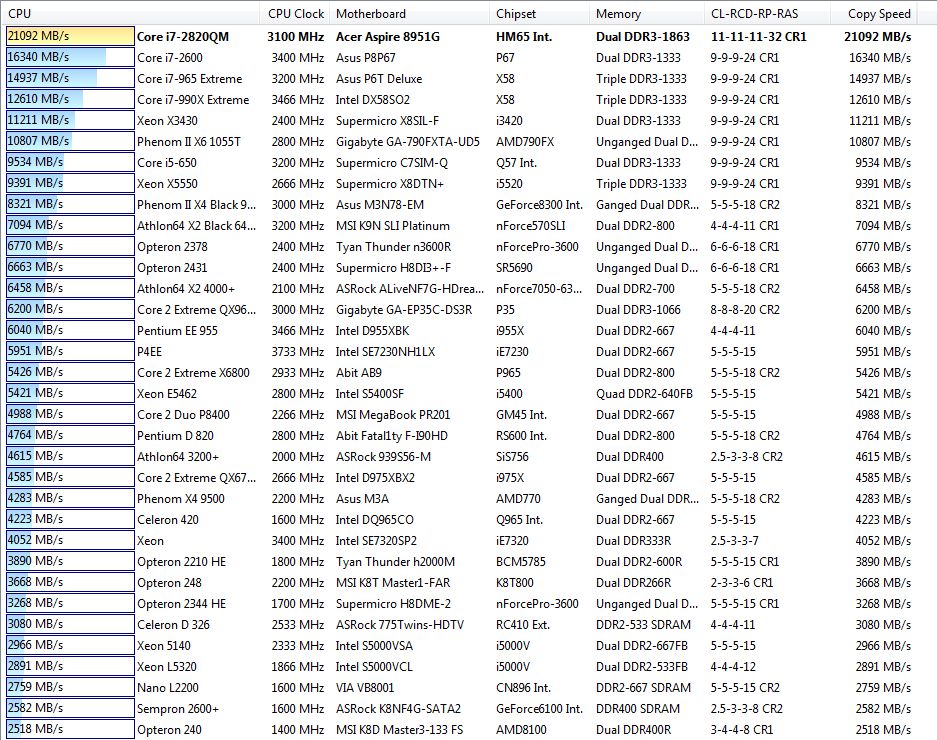Image resolution: width=937 pixels, height=740 pixels.
Task: Click the 2.5-3-3-7 timing cell
Action: click(734, 540)
